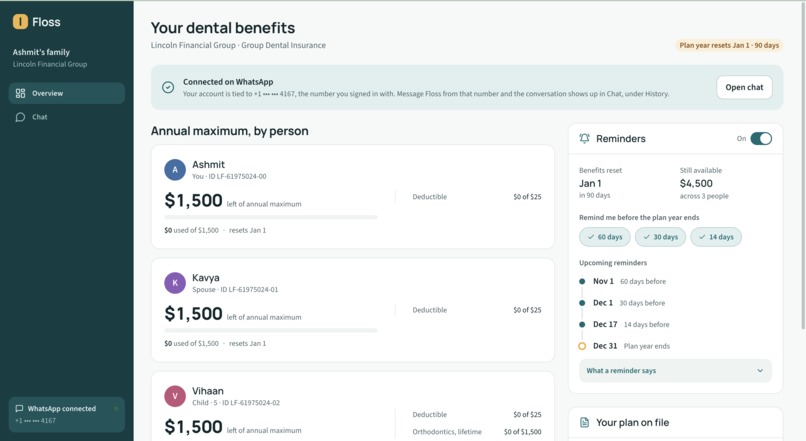
Task: Toggle the 30 days reminder chip
Action: [x=661, y=237]
